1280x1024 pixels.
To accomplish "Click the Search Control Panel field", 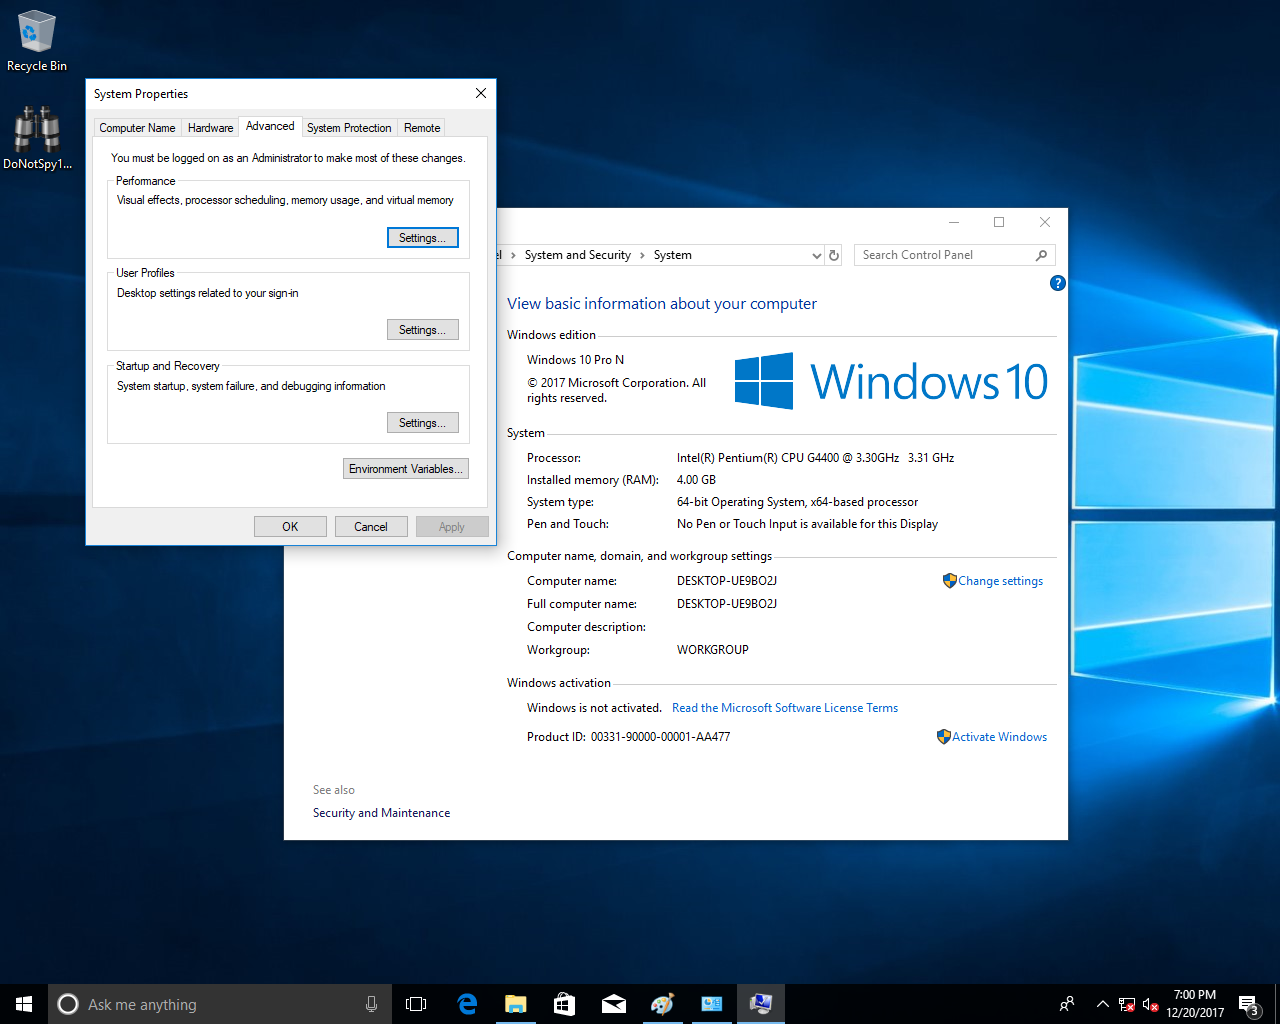I will tap(945, 255).
